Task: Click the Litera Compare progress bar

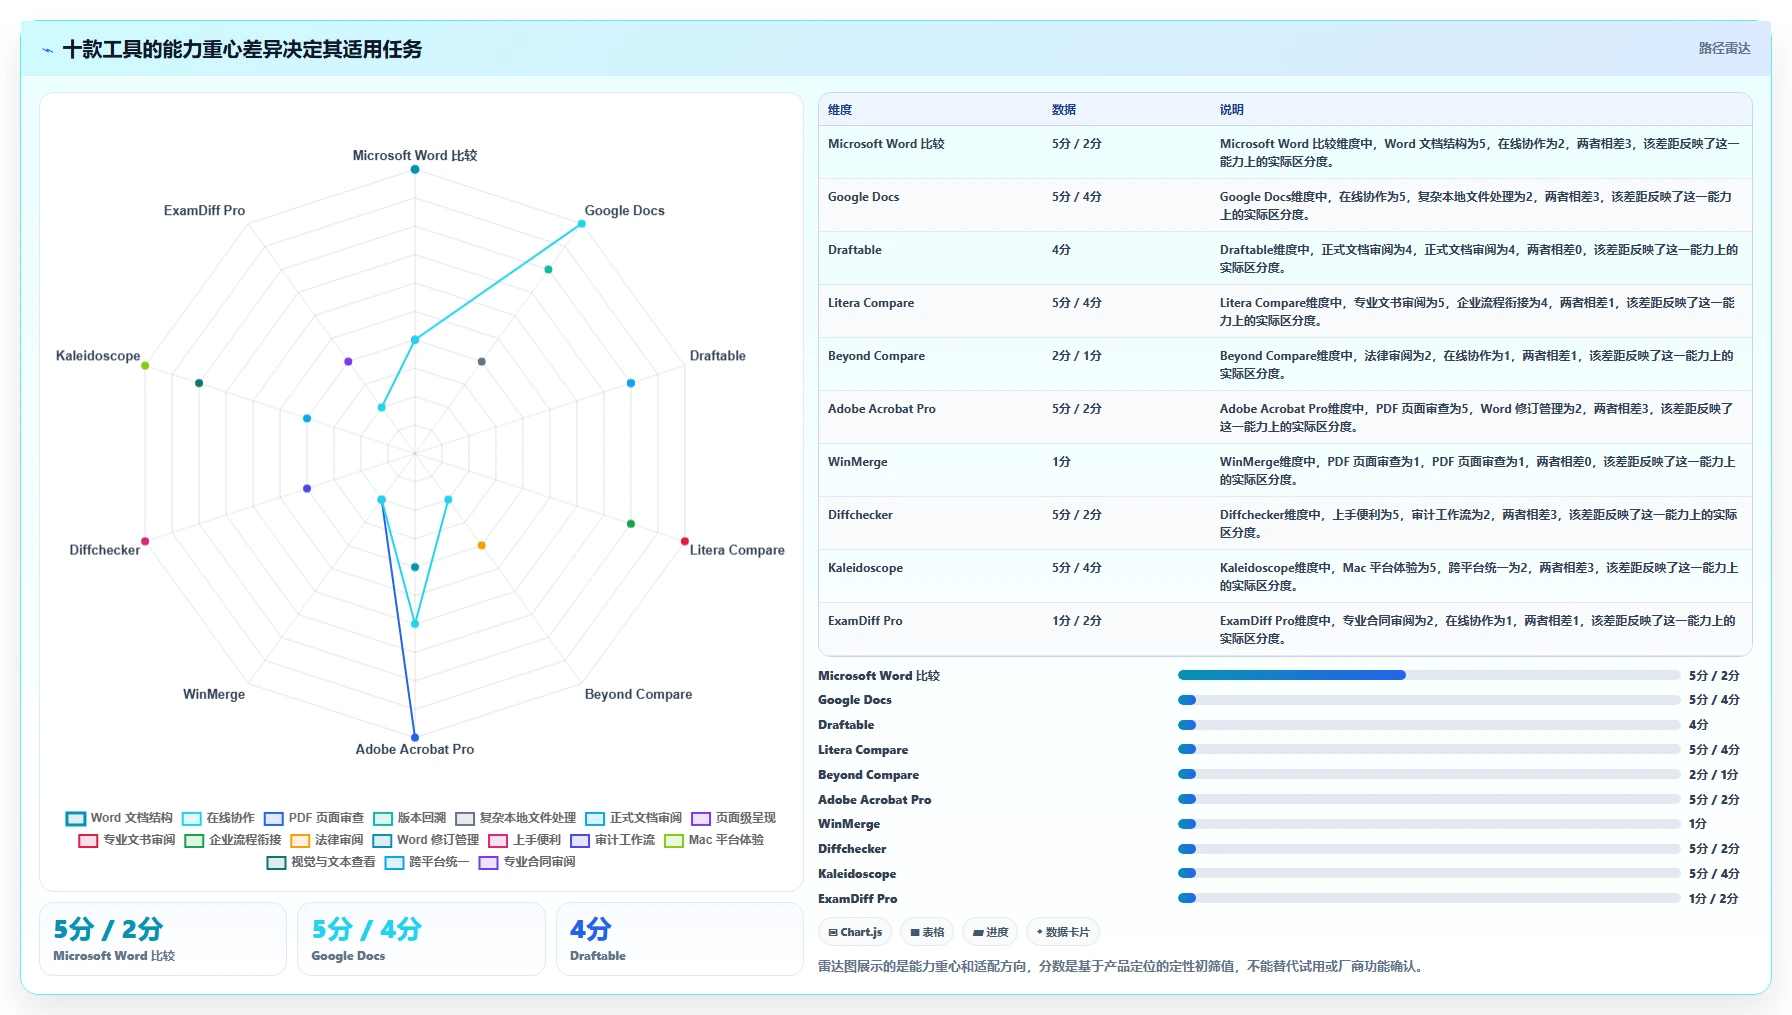Action: [x=1429, y=749]
